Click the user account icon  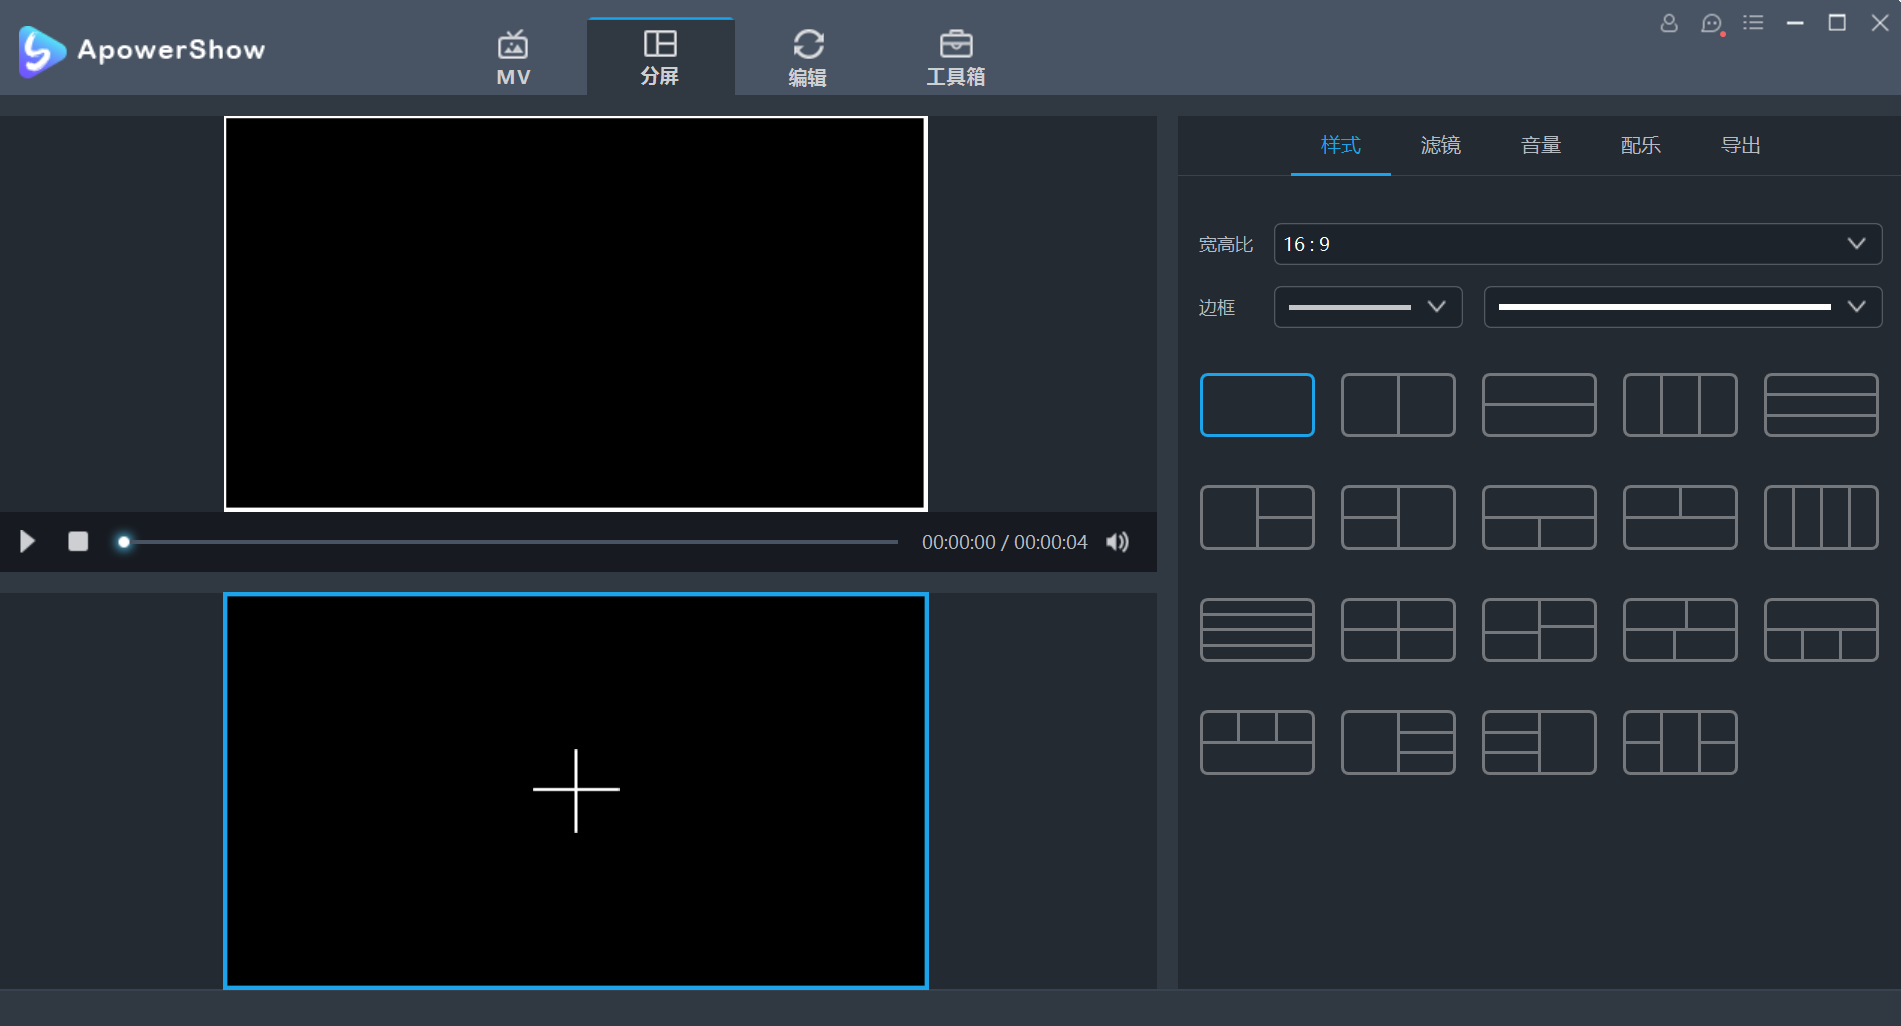click(x=1669, y=23)
